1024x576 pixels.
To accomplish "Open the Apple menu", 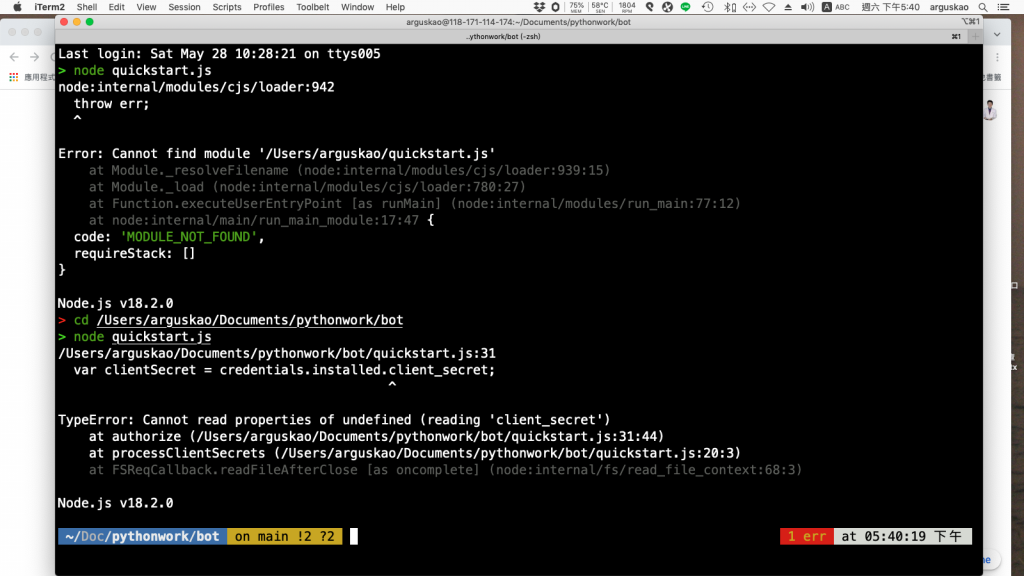I will coord(18,7).
